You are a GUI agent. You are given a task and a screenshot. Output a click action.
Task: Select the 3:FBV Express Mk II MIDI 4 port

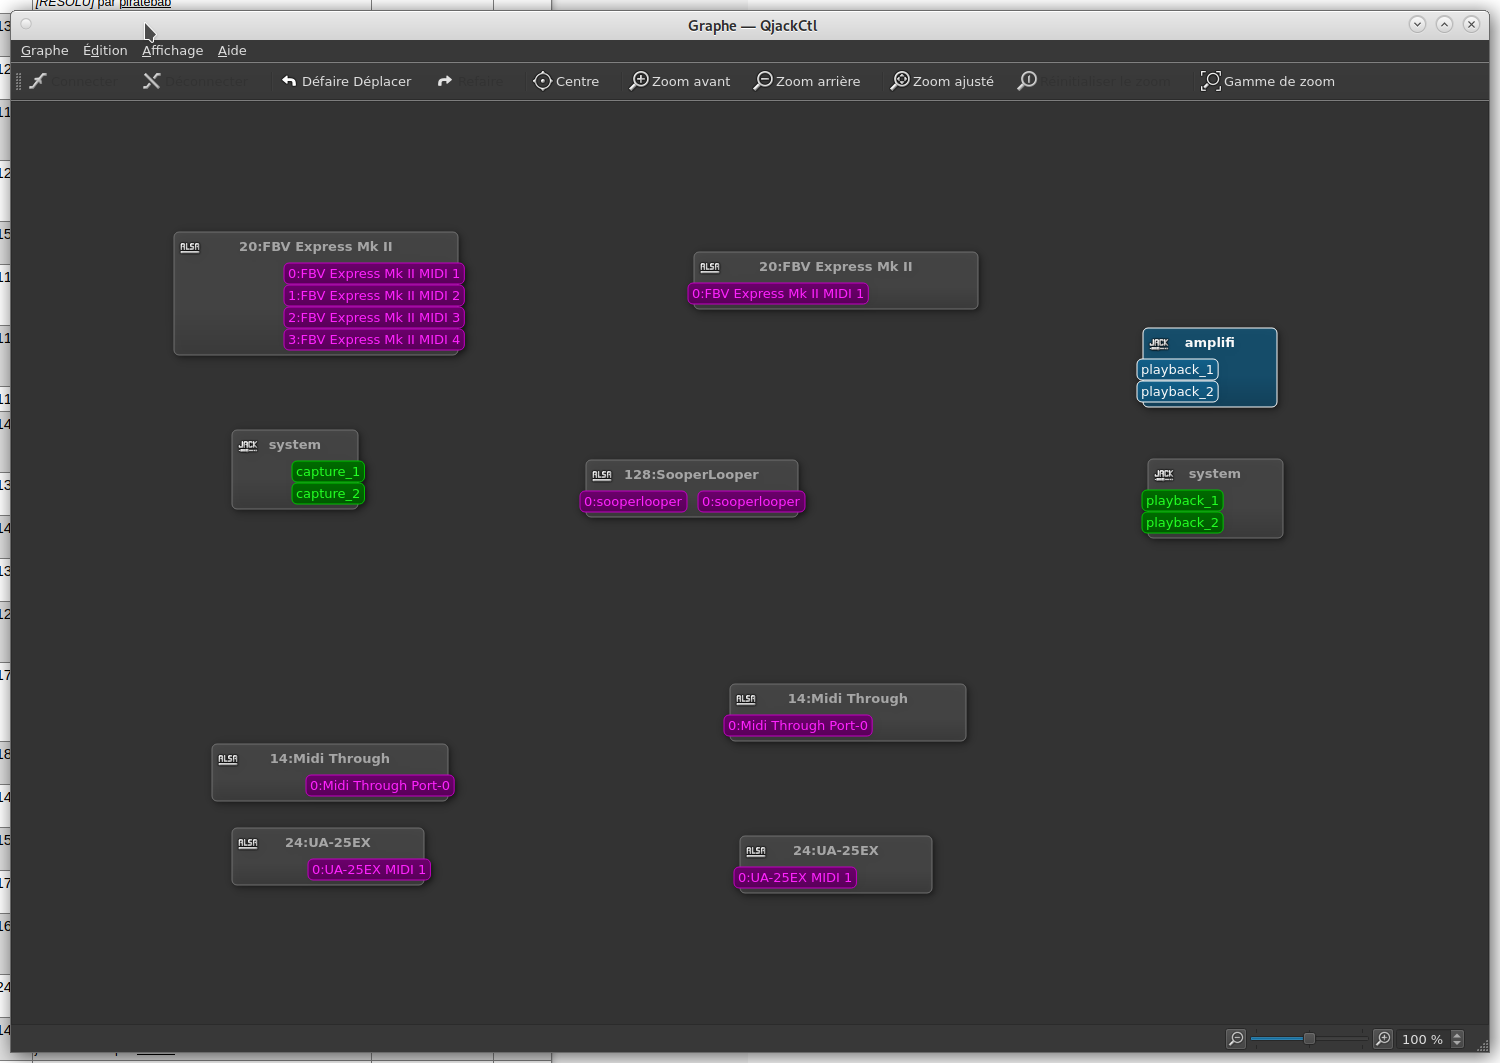click(x=374, y=340)
